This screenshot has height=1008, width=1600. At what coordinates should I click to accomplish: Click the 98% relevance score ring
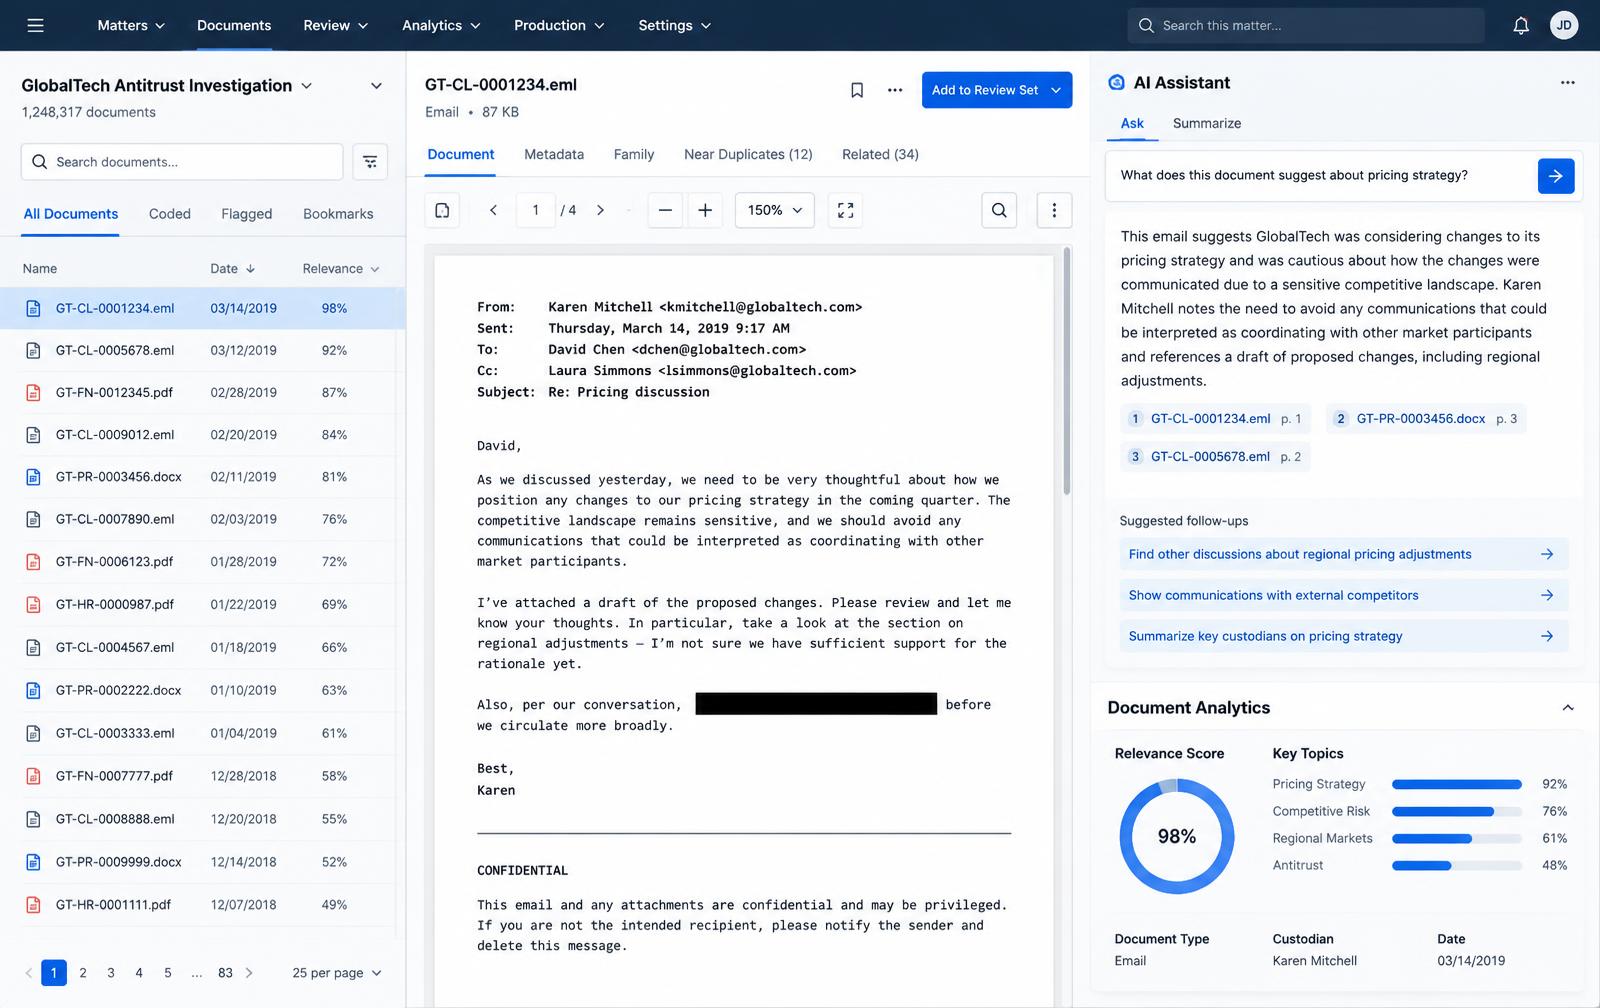(x=1177, y=837)
